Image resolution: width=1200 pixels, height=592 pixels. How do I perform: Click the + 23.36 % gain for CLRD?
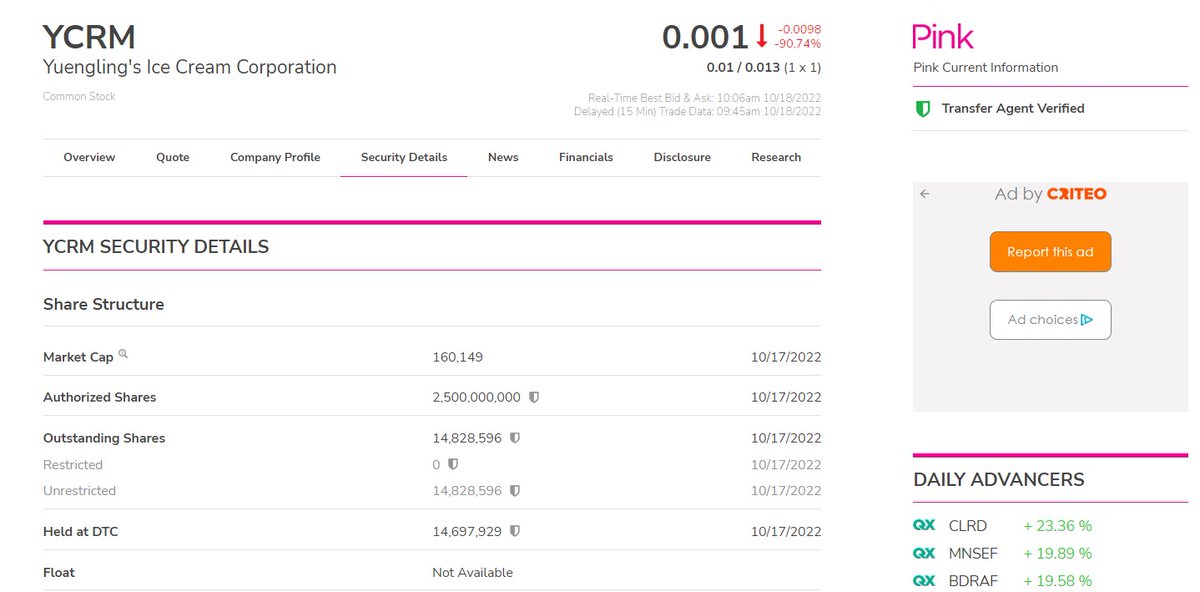(x=1057, y=525)
